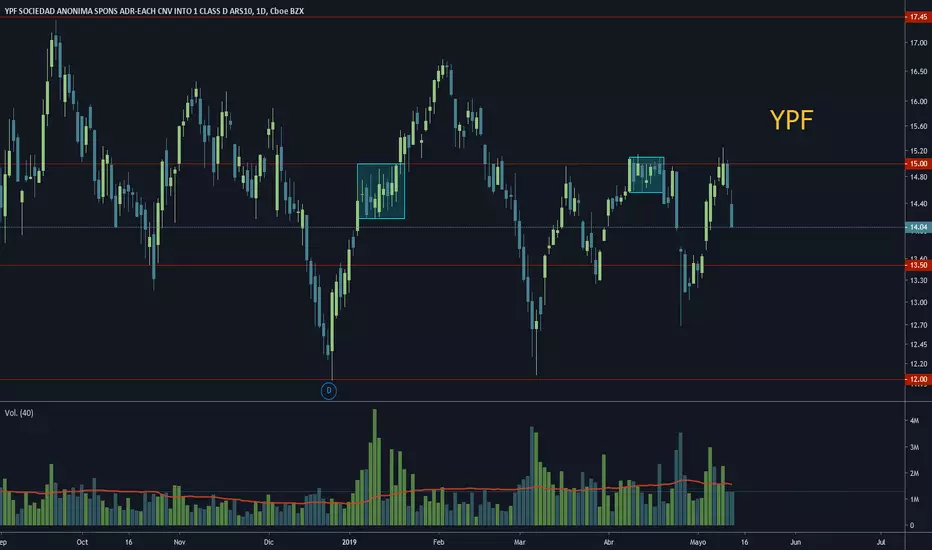This screenshot has height=550, width=932.
Task: Click the April teal rectangle drawing
Action: pos(646,175)
